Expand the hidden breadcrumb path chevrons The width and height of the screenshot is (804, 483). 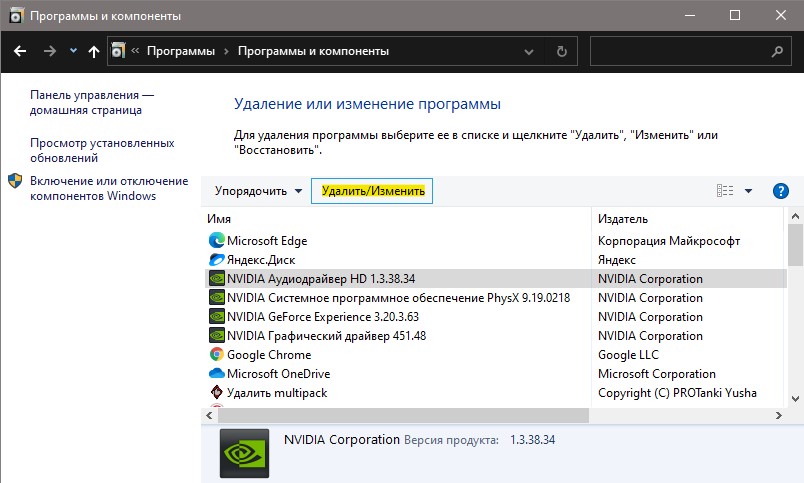click(x=135, y=51)
